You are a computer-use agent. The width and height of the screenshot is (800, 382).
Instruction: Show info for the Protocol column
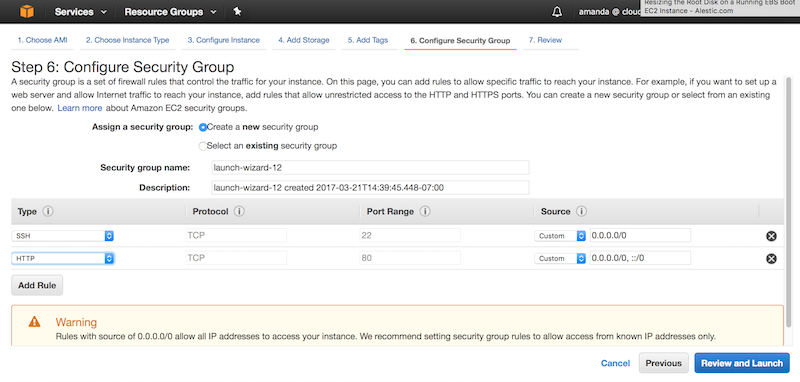tap(239, 211)
